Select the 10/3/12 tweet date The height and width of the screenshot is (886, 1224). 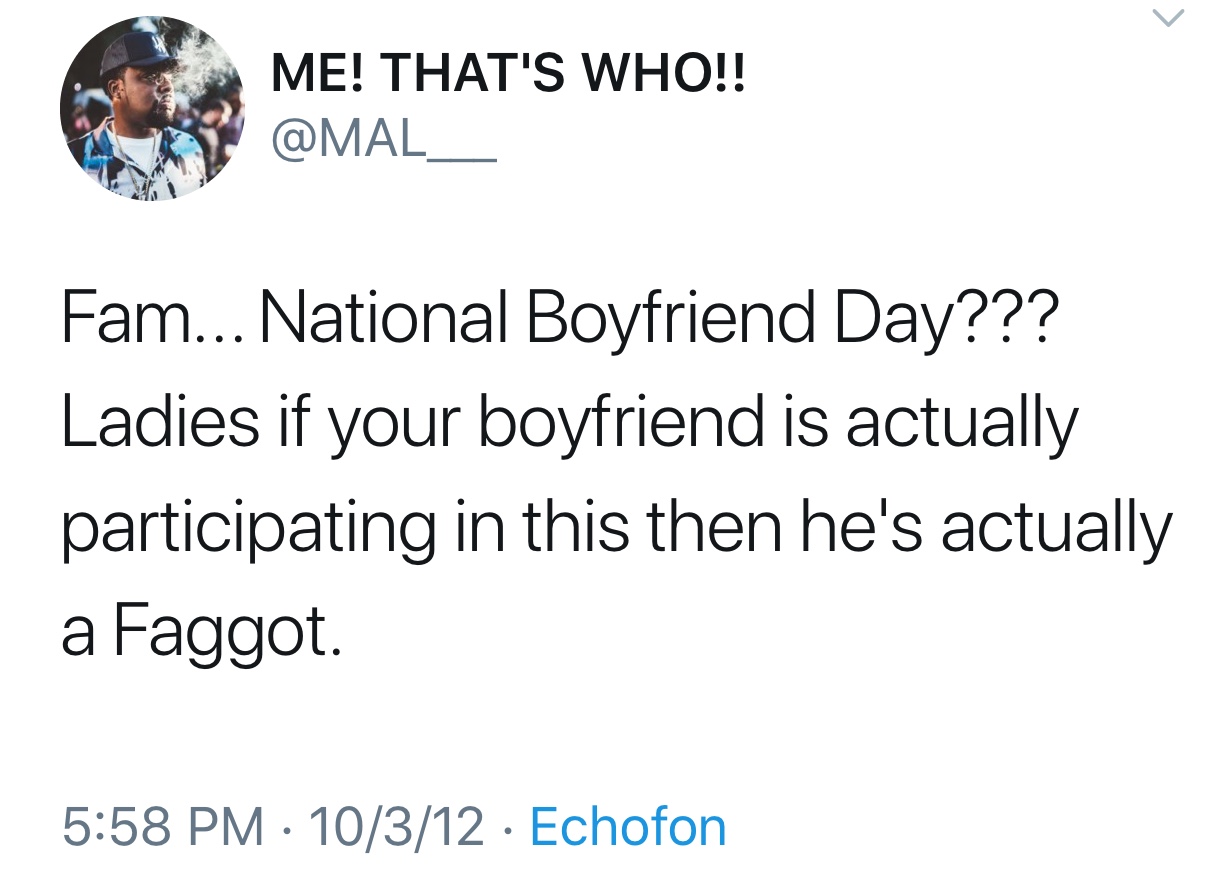click(397, 827)
